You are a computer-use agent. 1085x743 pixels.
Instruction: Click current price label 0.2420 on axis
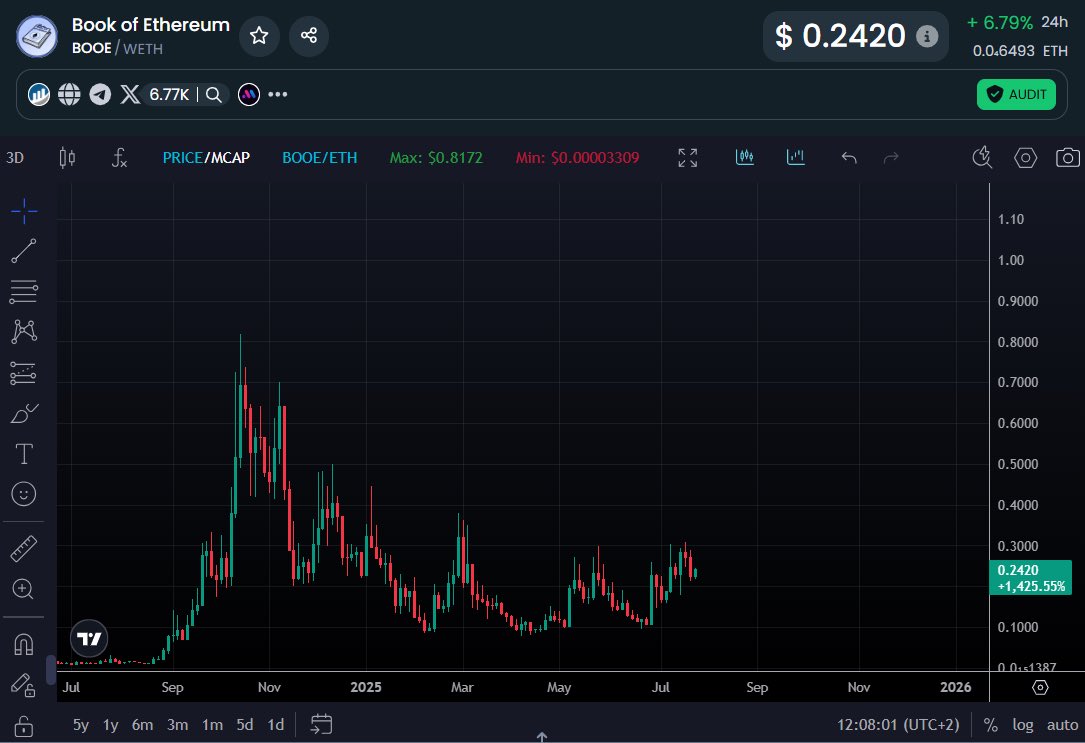[x=1031, y=578]
